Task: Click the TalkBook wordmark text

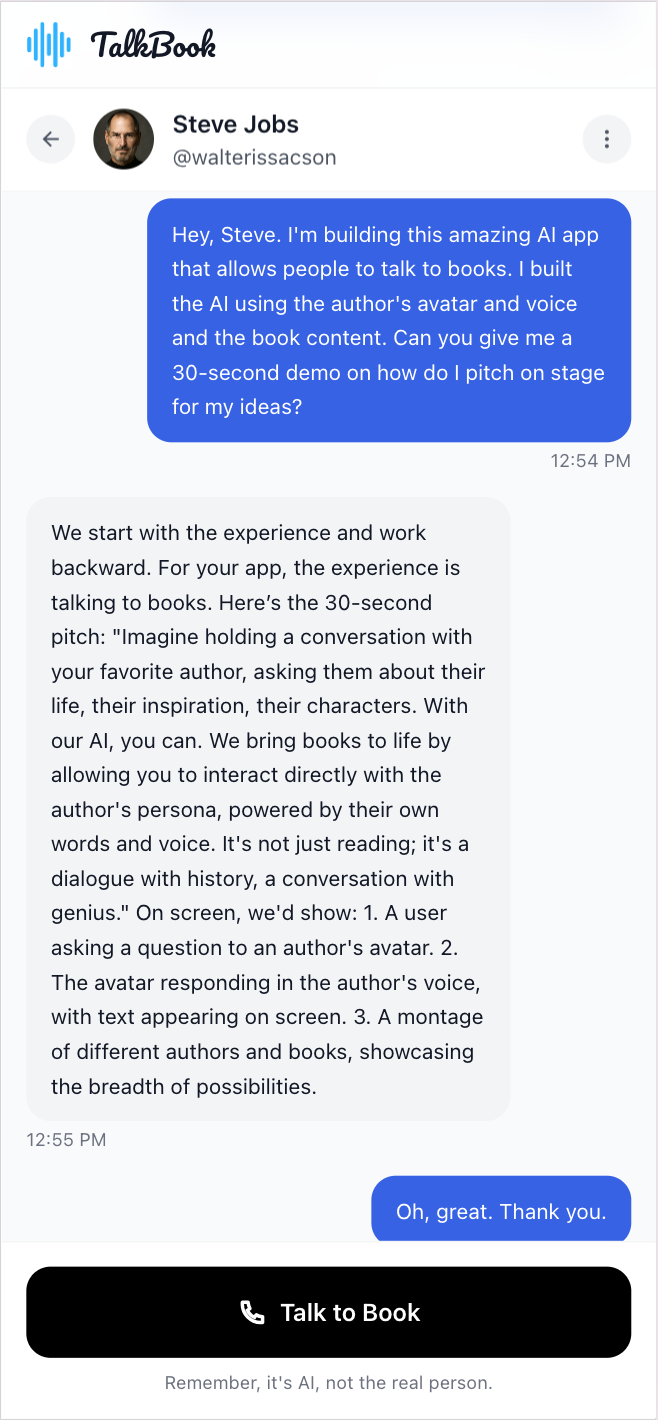Action: pos(153,45)
